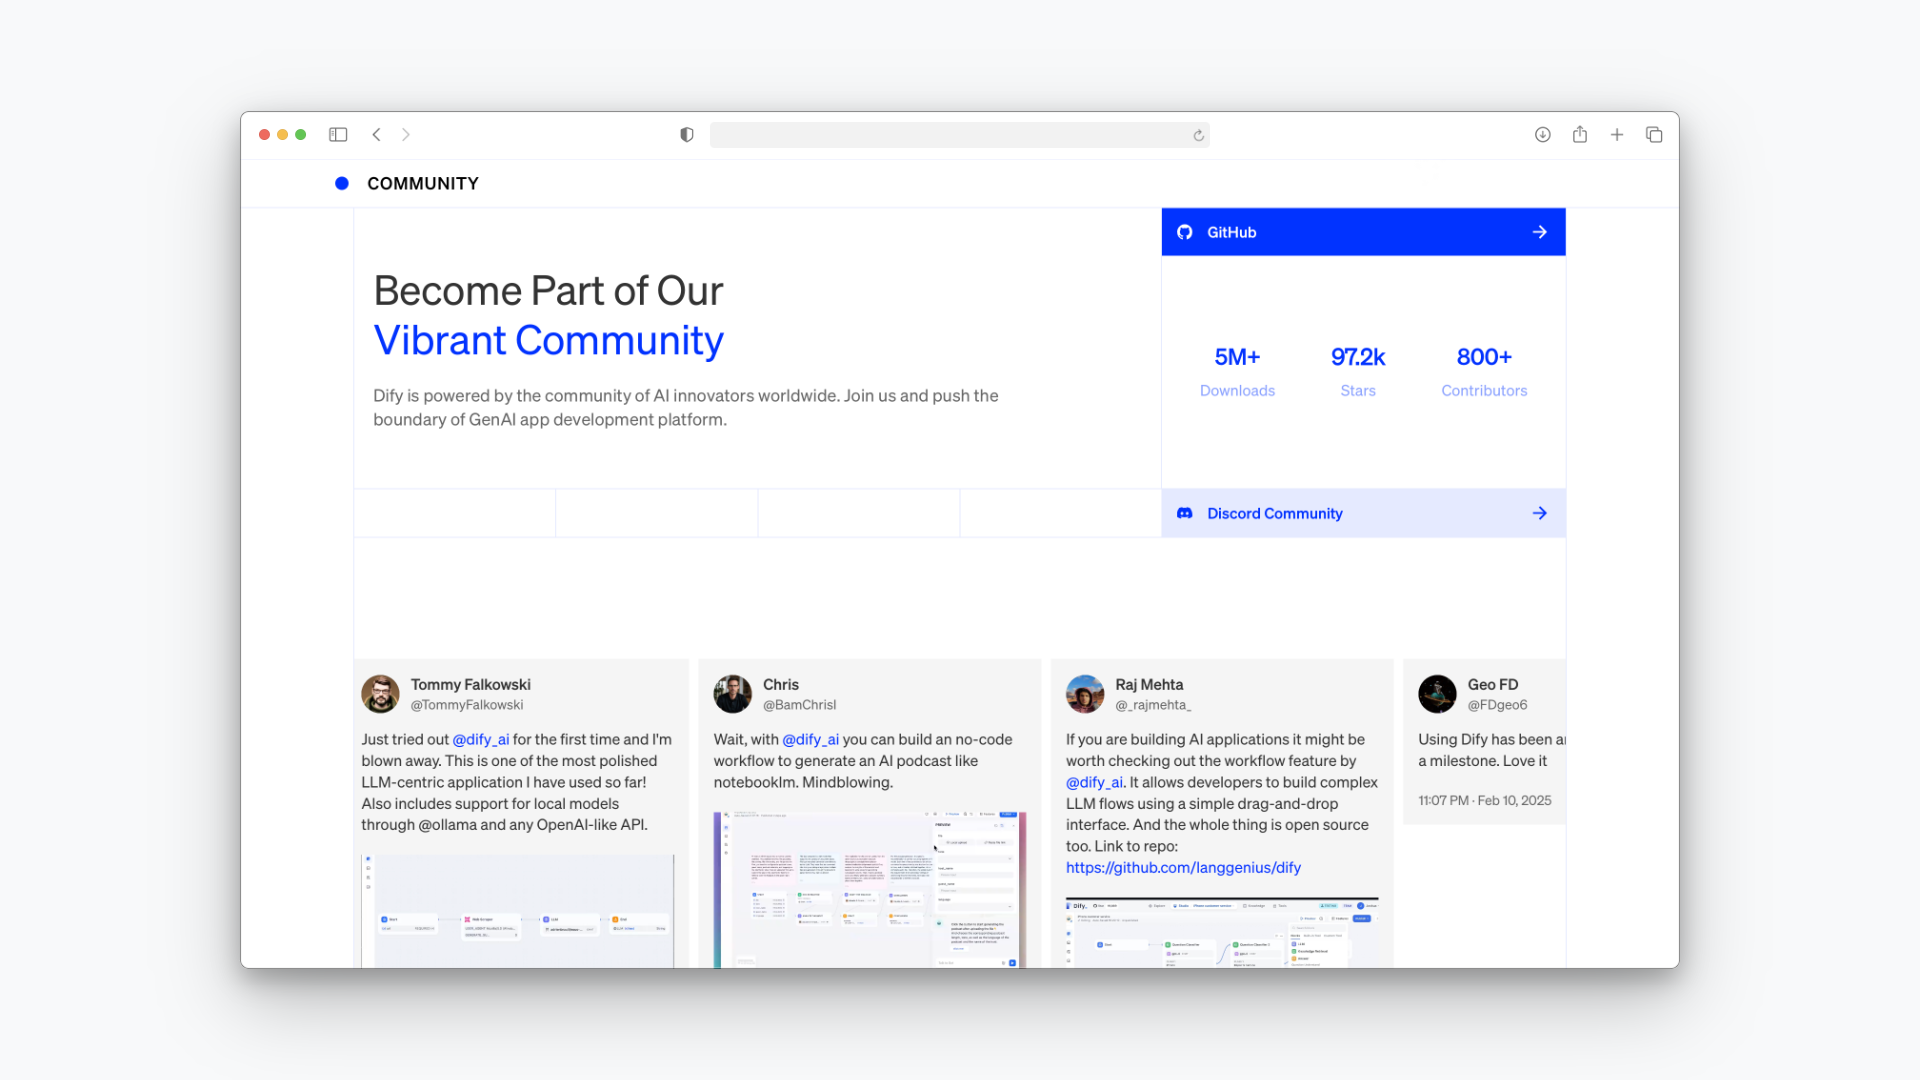Click the blue dot beside COMMUNITY

342,184
